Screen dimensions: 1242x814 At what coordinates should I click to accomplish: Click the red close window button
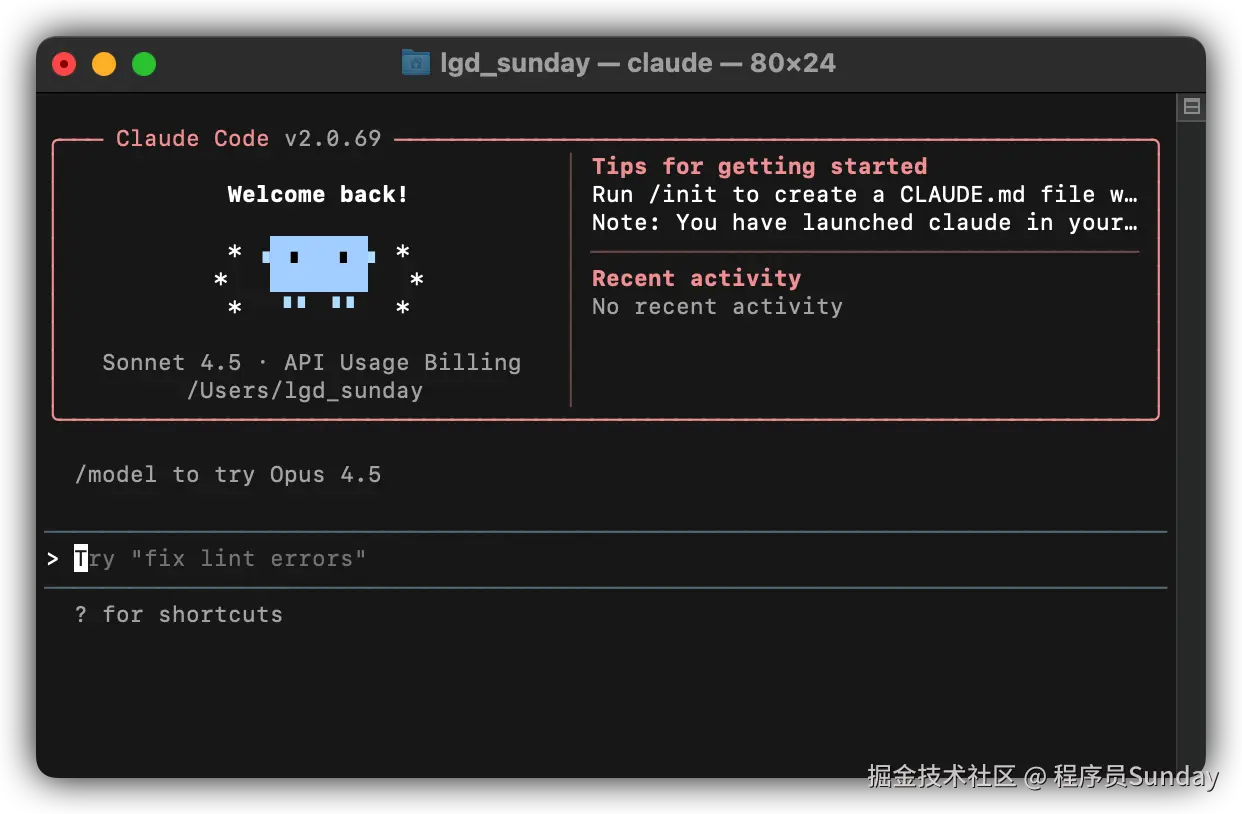pyautogui.click(x=64, y=64)
